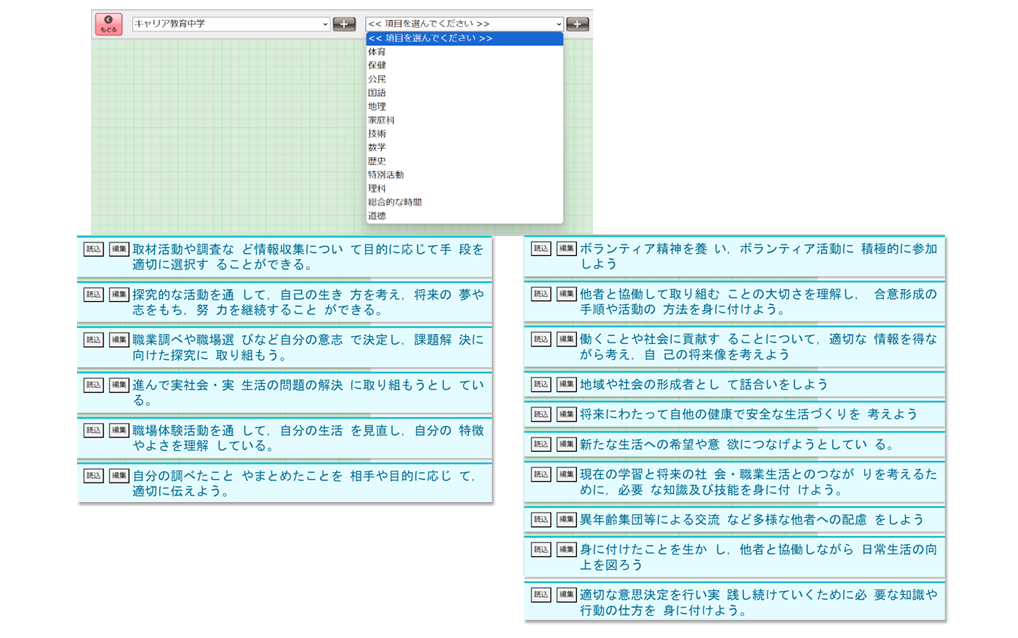Click 読込 icon for 取材活動や調査 item

pos(94,249)
